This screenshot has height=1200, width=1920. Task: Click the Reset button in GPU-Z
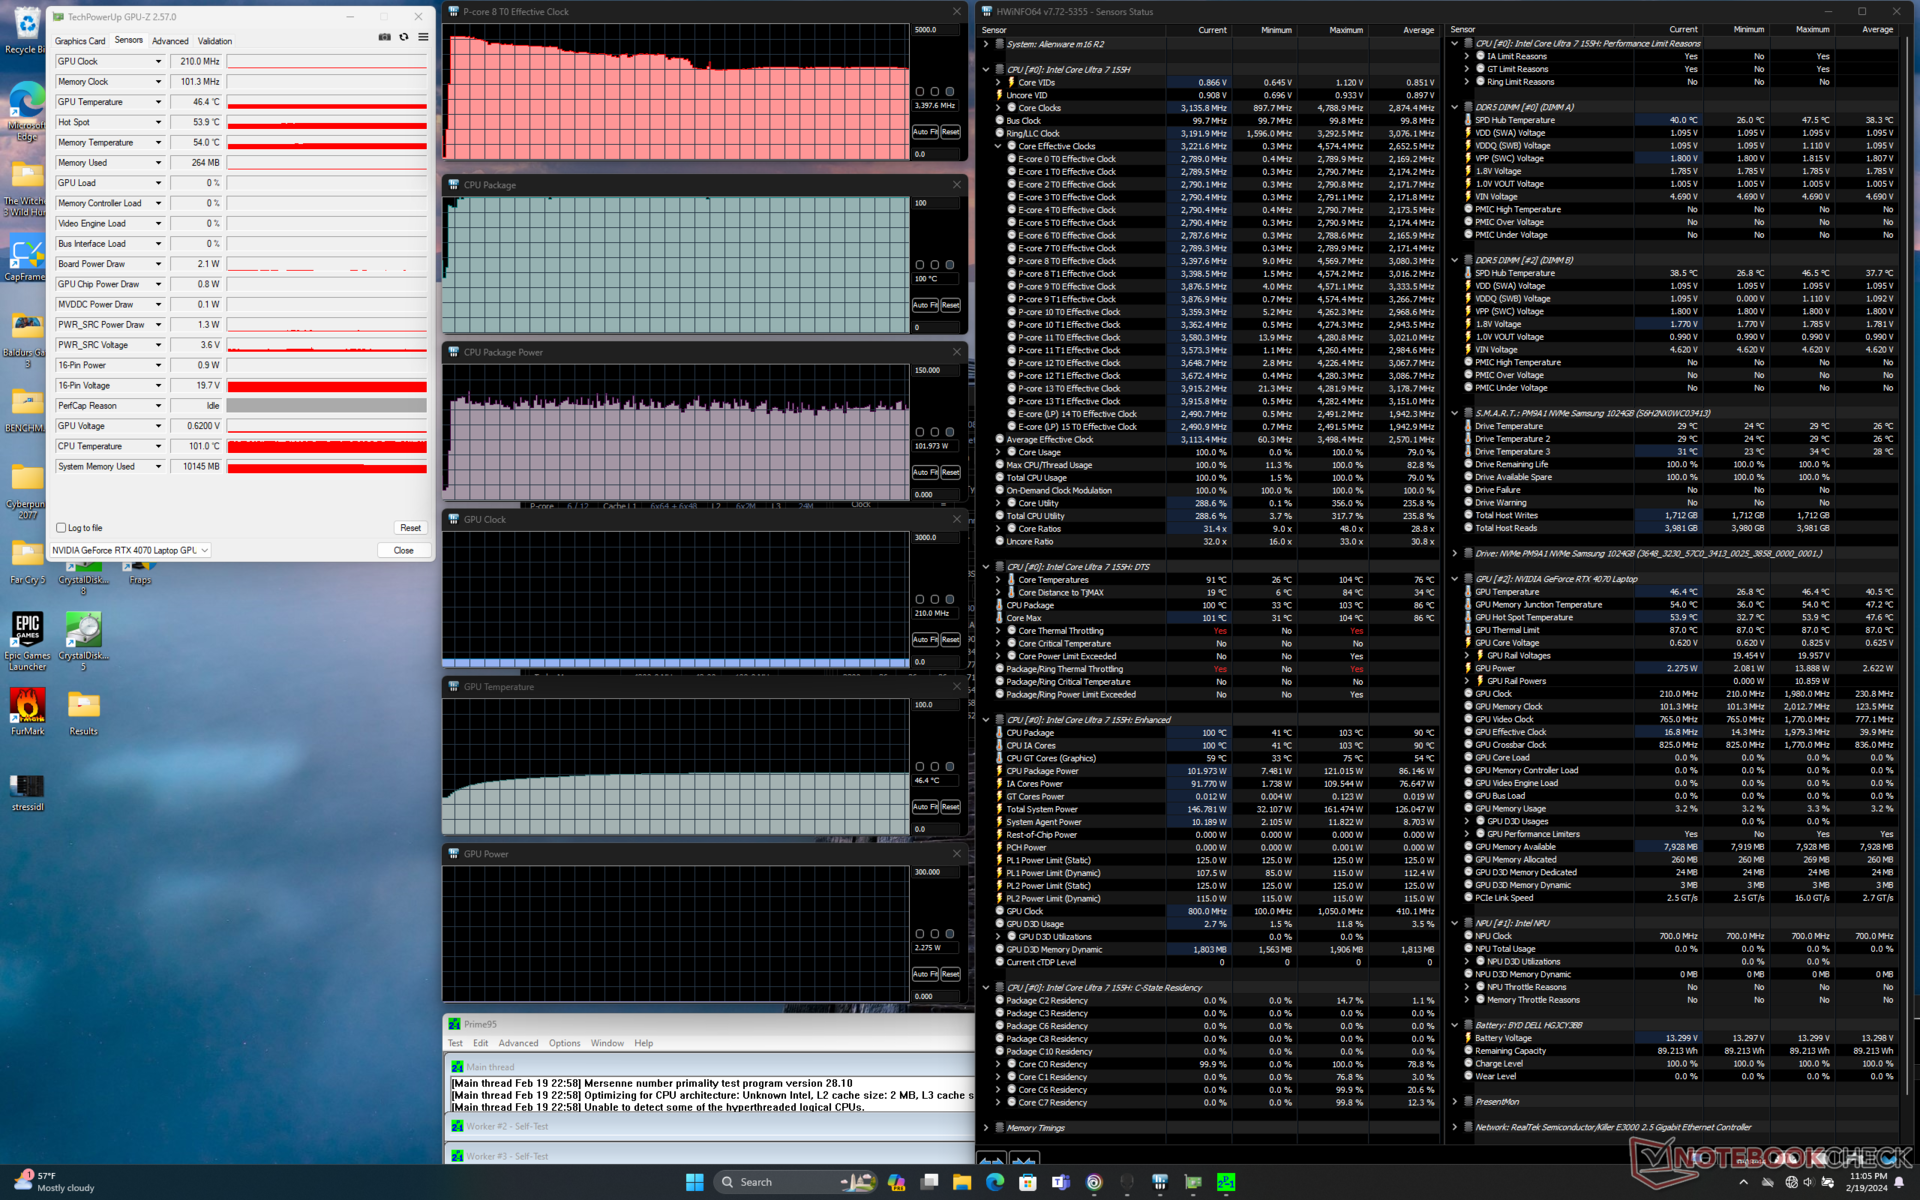tap(410, 528)
